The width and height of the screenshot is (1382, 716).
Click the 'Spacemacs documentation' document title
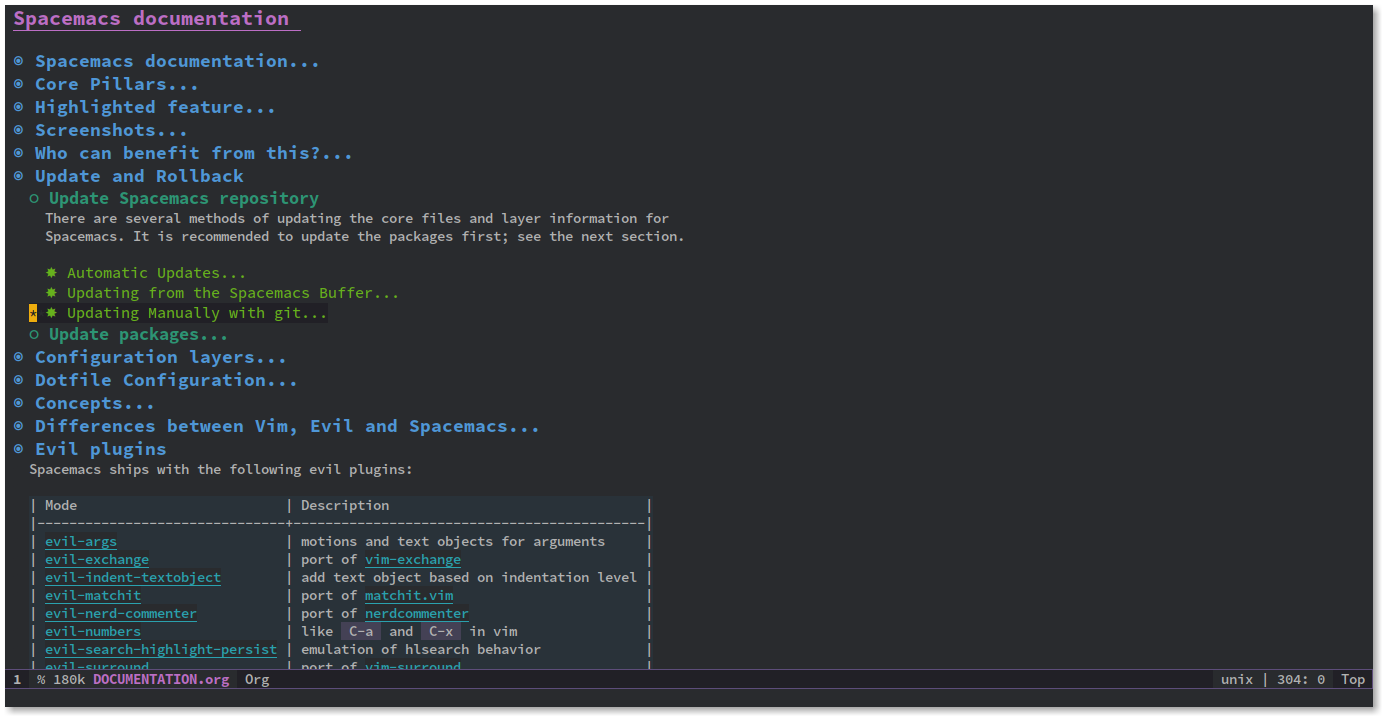151,18
